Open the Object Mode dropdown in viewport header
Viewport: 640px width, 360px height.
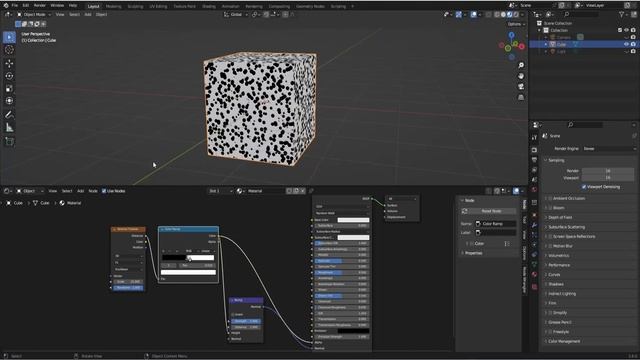point(34,14)
